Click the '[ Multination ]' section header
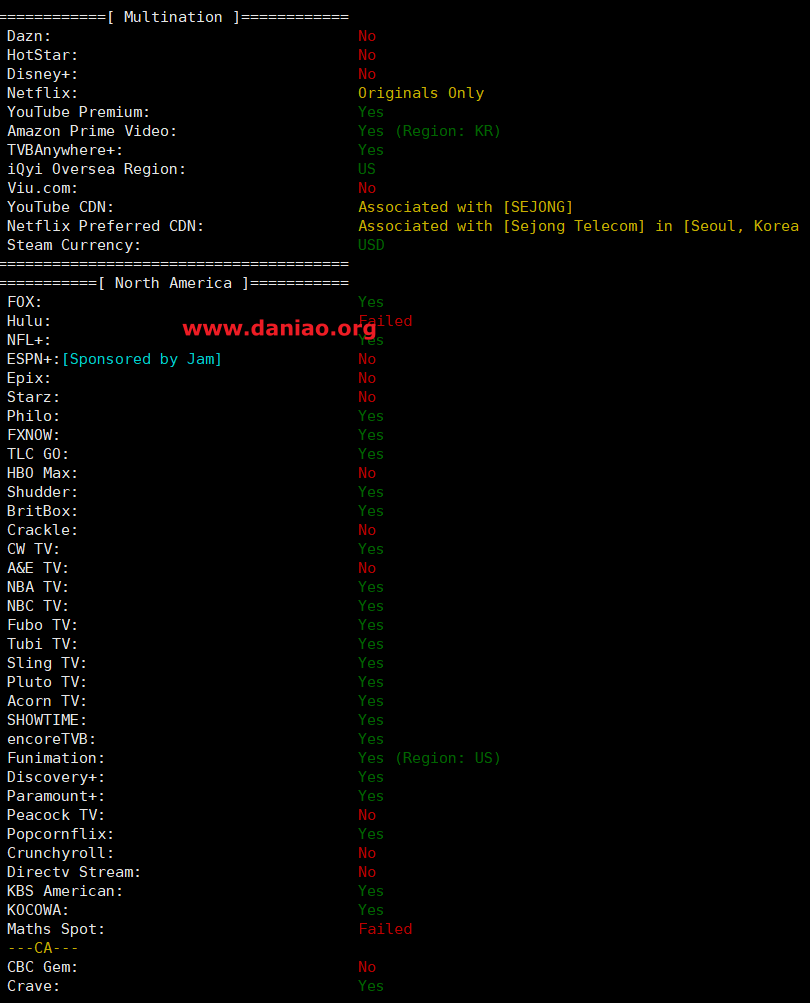 pyautogui.click(x=173, y=17)
